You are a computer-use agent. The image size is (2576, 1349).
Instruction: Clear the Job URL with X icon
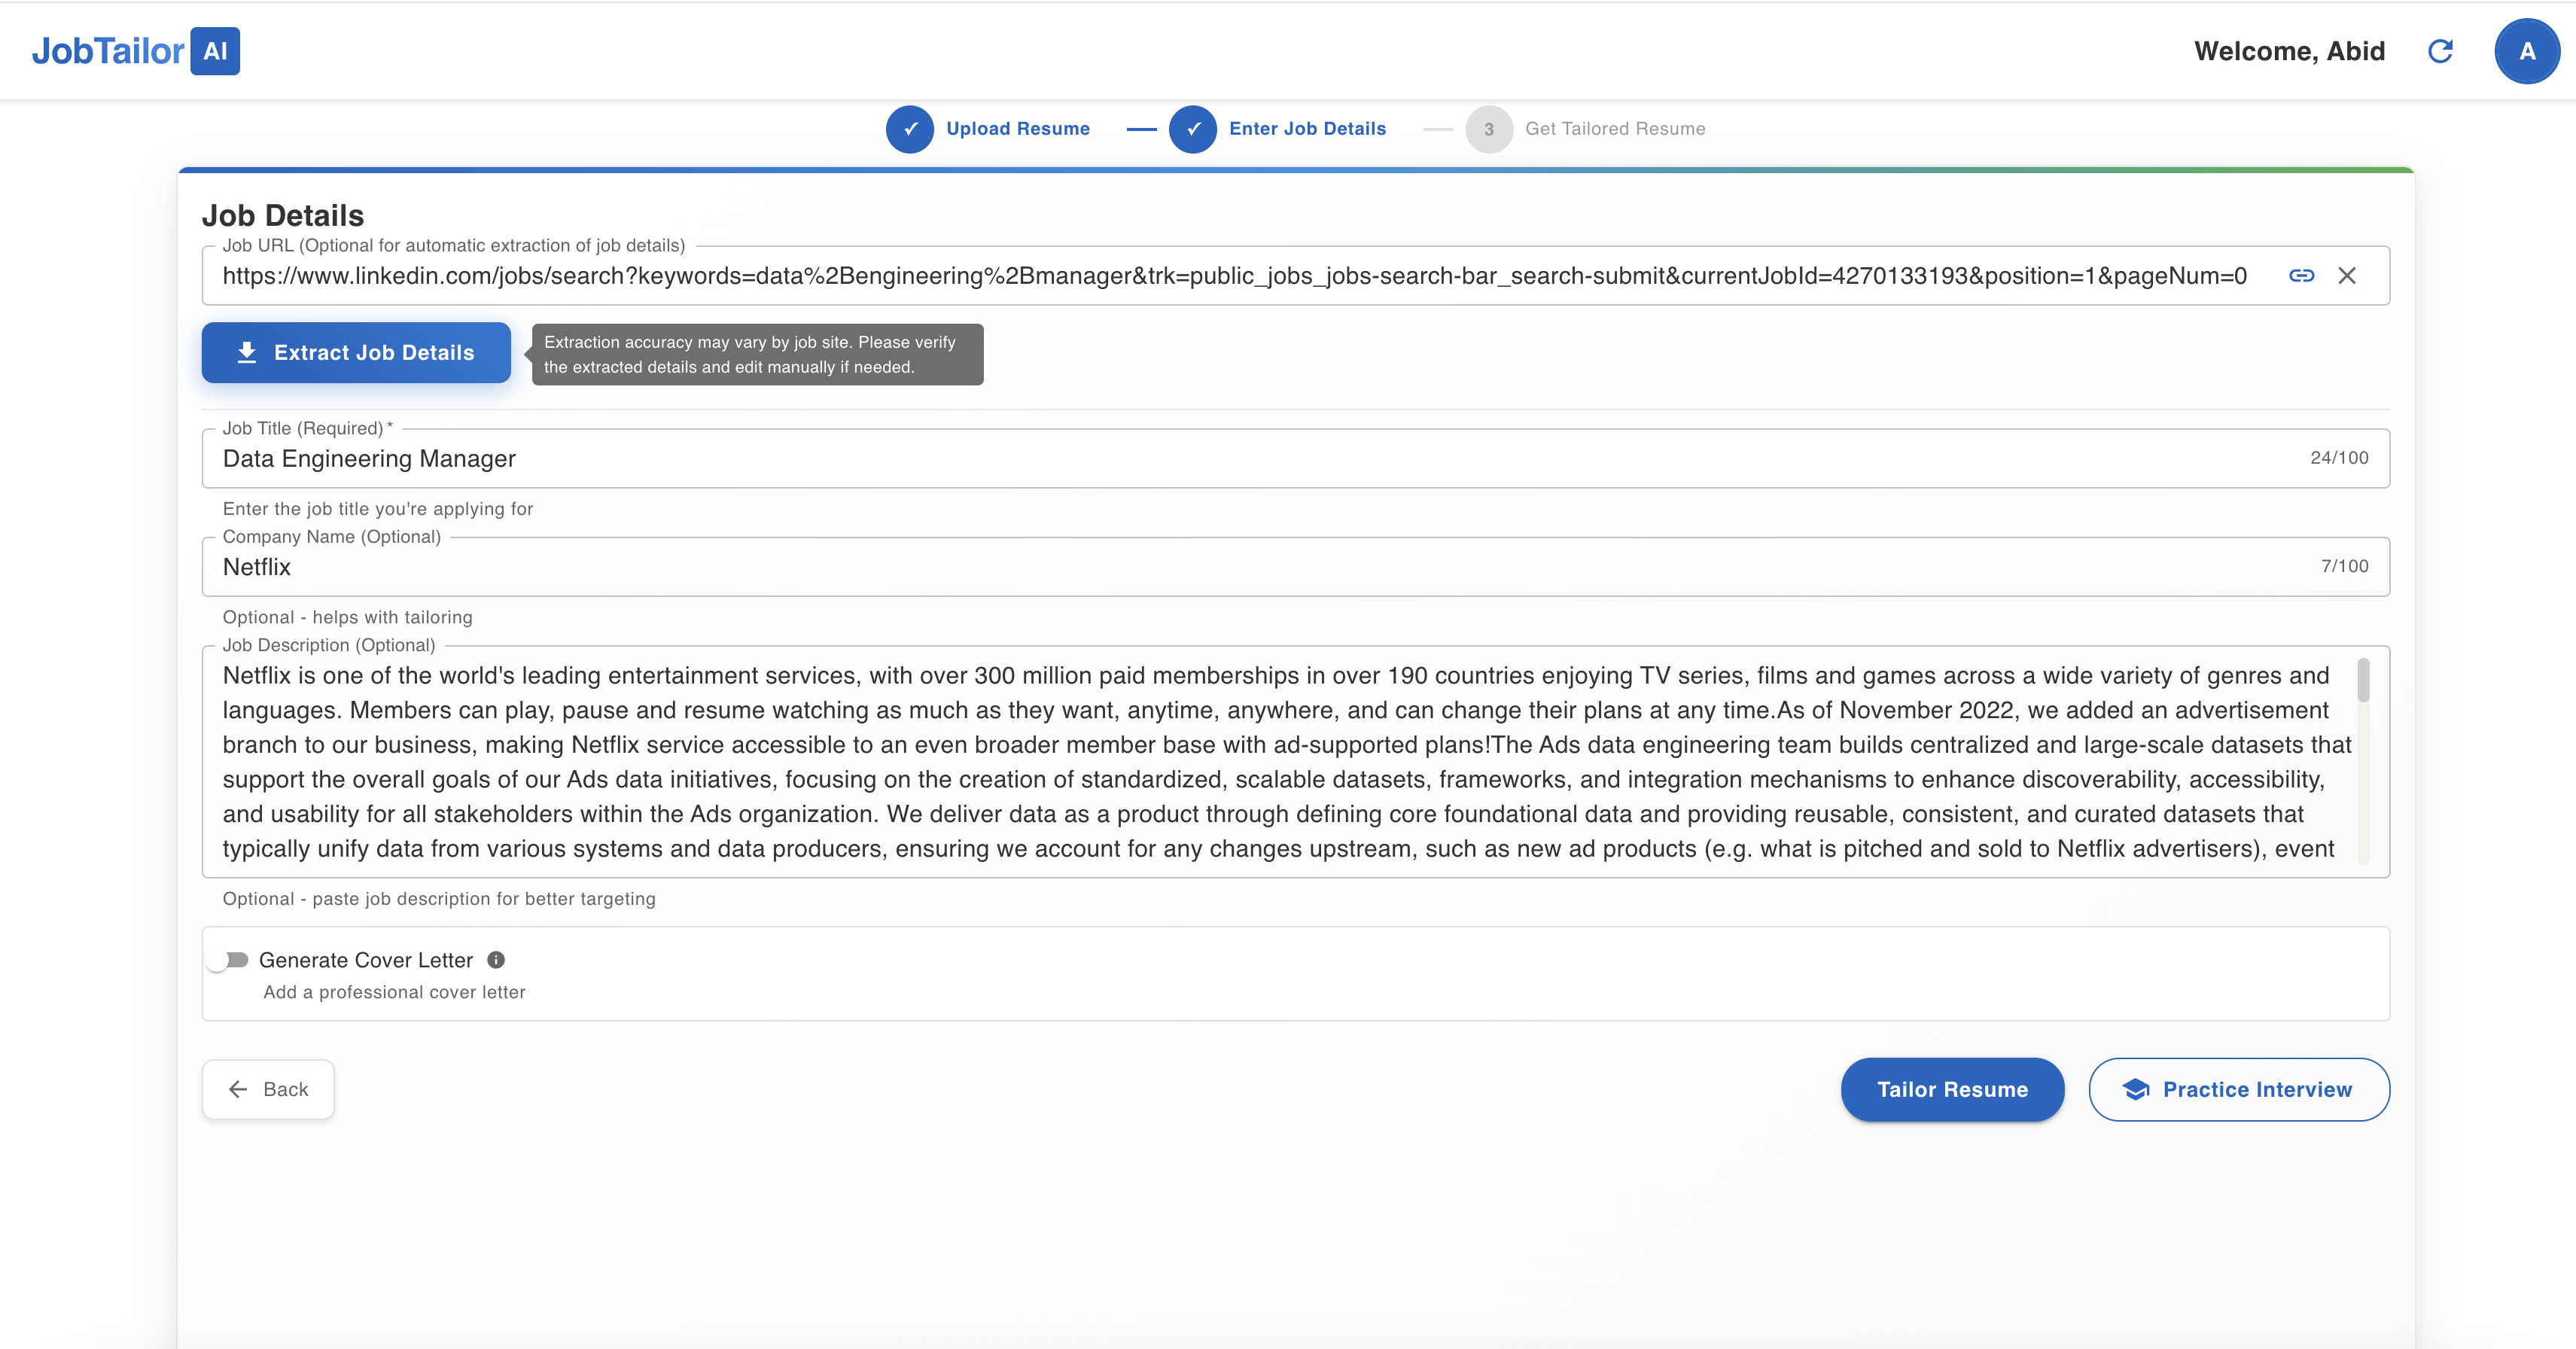tap(2347, 276)
